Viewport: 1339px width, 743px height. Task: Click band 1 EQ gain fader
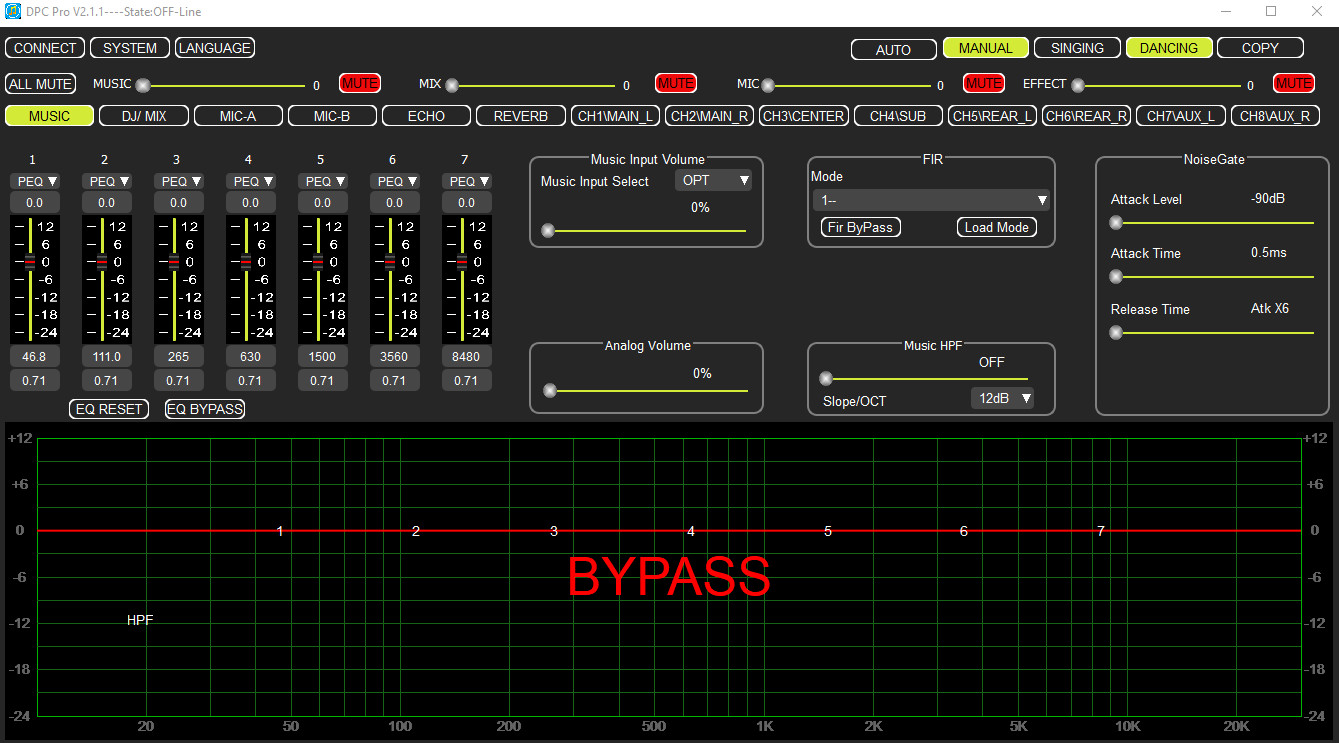point(30,261)
